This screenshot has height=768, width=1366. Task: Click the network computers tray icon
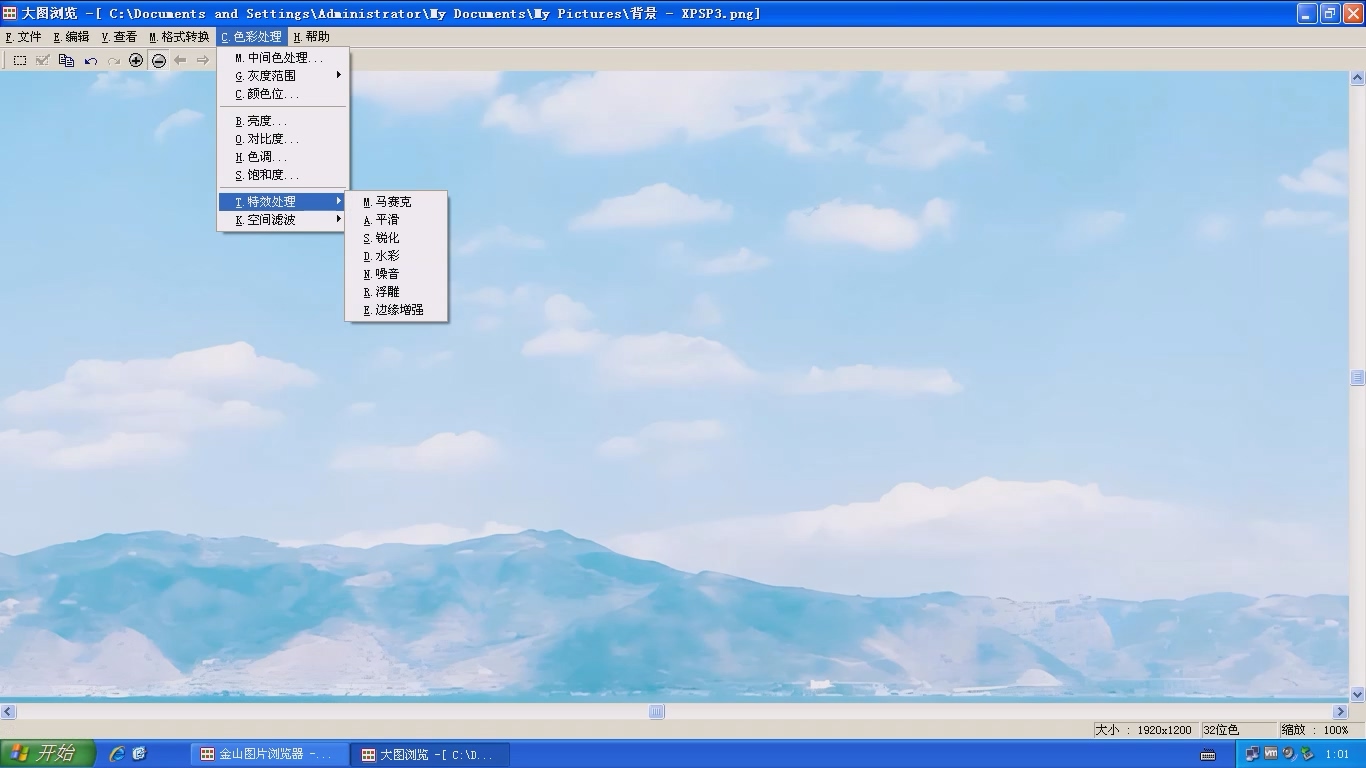tap(1252, 754)
